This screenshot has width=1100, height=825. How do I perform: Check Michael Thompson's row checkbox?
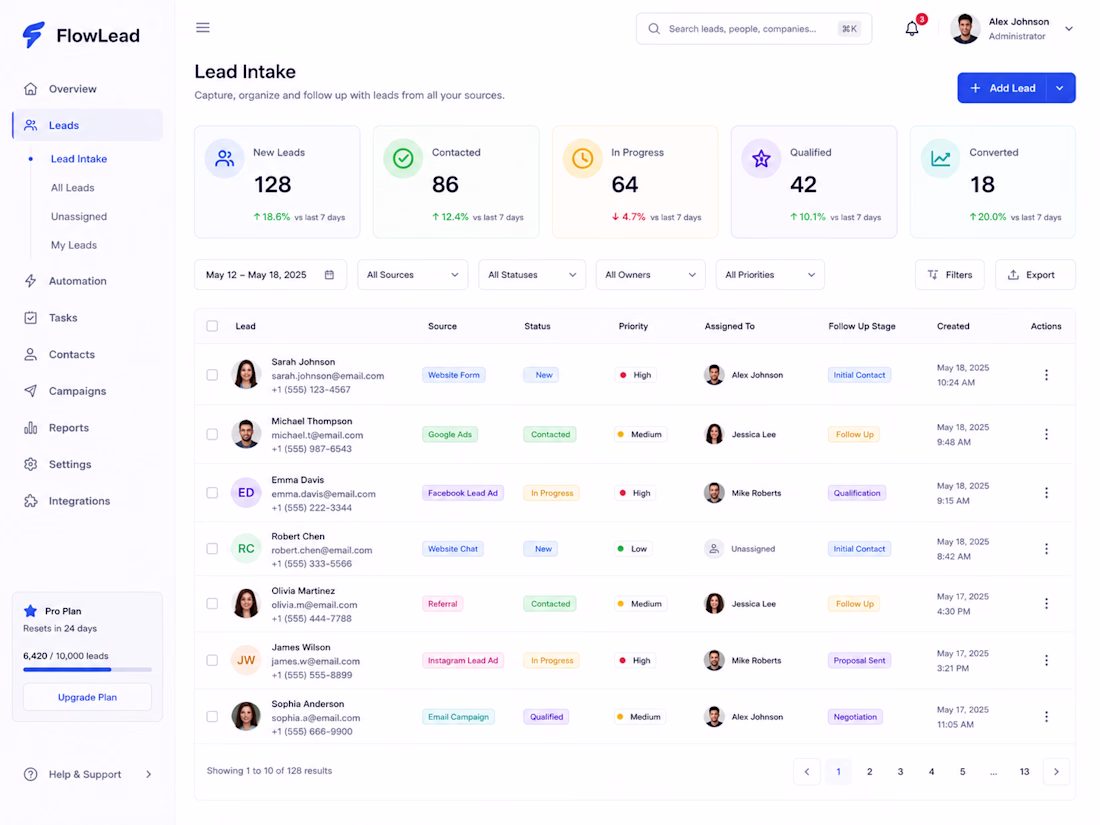tap(212, 434)
